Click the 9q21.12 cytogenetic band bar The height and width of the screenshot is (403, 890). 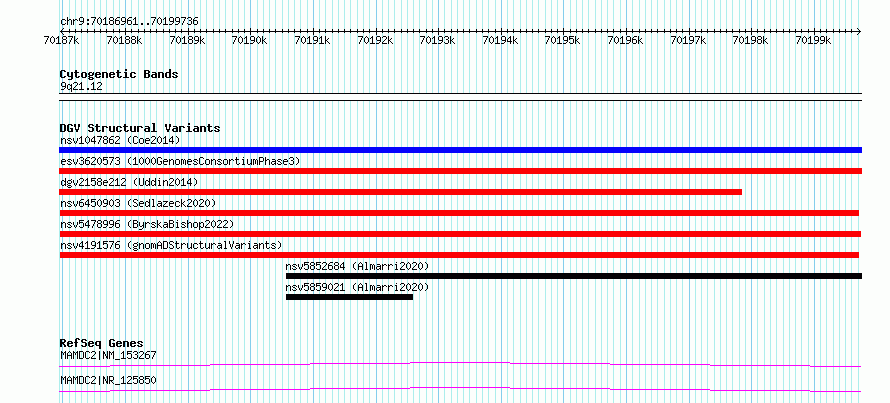(460, 97)
